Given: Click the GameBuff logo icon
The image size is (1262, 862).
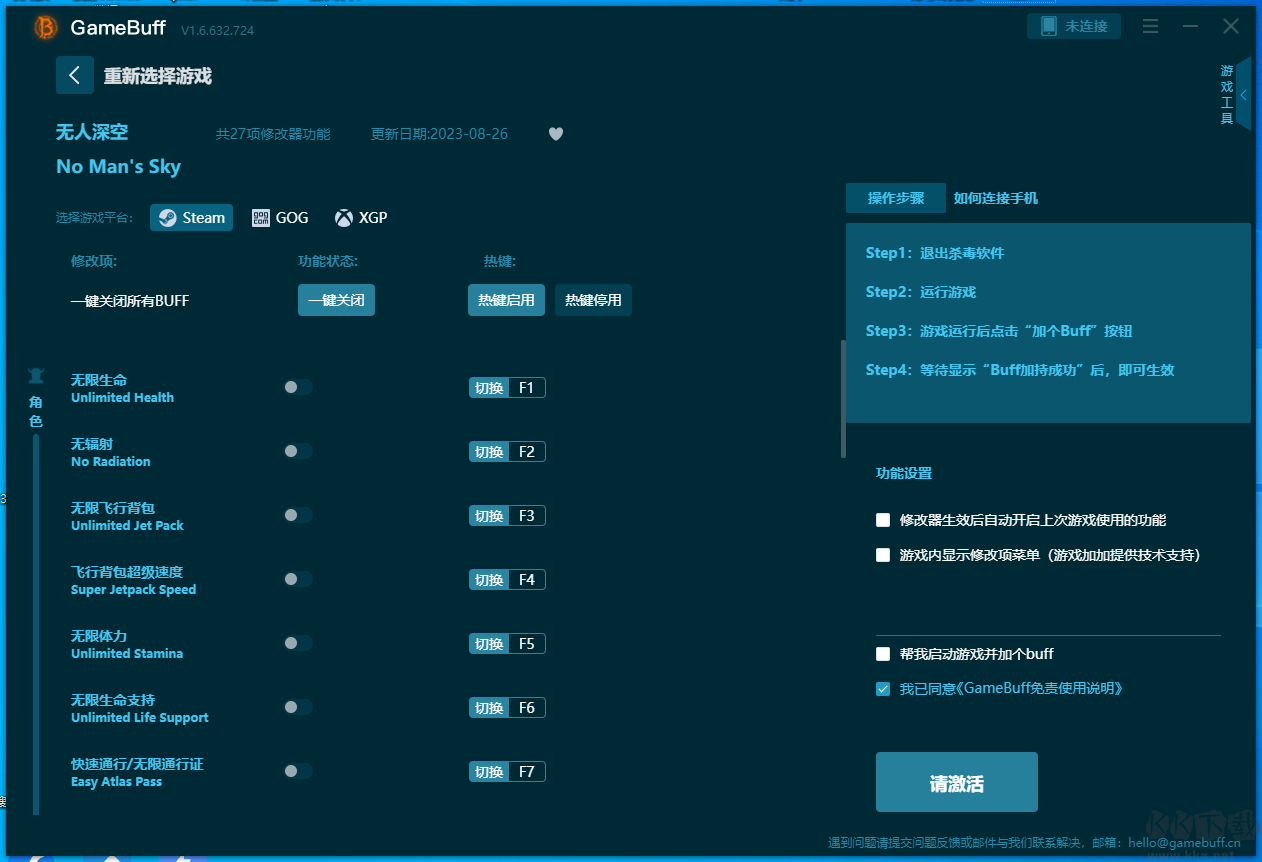Looking at the screenshot, I should coord(46,28).
